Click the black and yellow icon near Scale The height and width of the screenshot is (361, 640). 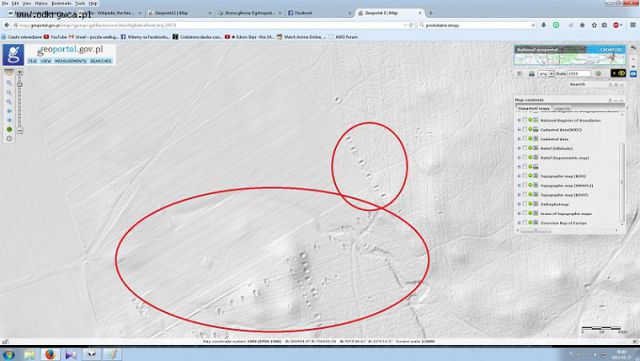(618, 74)
